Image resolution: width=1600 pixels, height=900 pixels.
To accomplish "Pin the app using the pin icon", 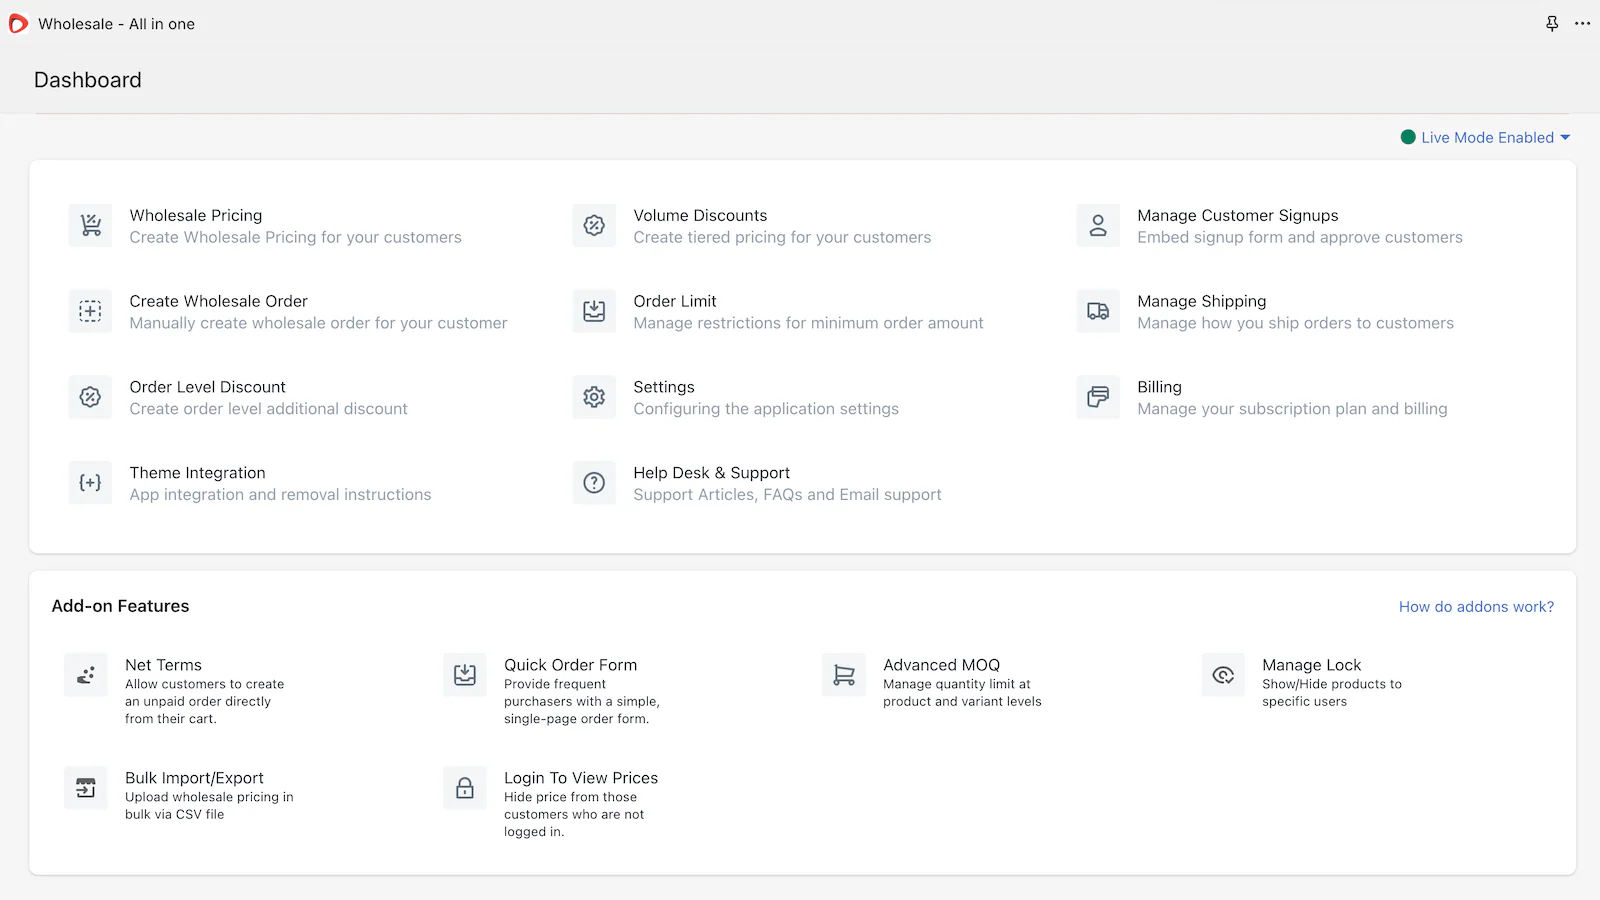I will click(x=1552, y=24).
